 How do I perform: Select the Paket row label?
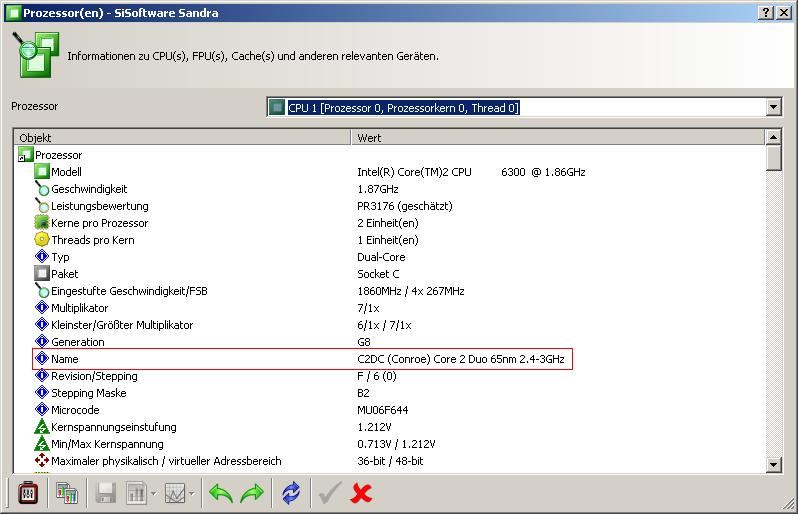(x=65, y=274)
